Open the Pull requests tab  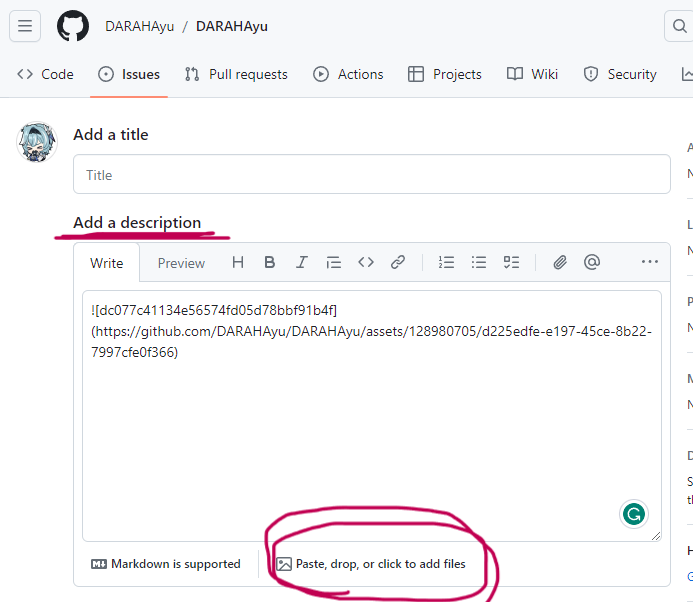pos(236,74)
